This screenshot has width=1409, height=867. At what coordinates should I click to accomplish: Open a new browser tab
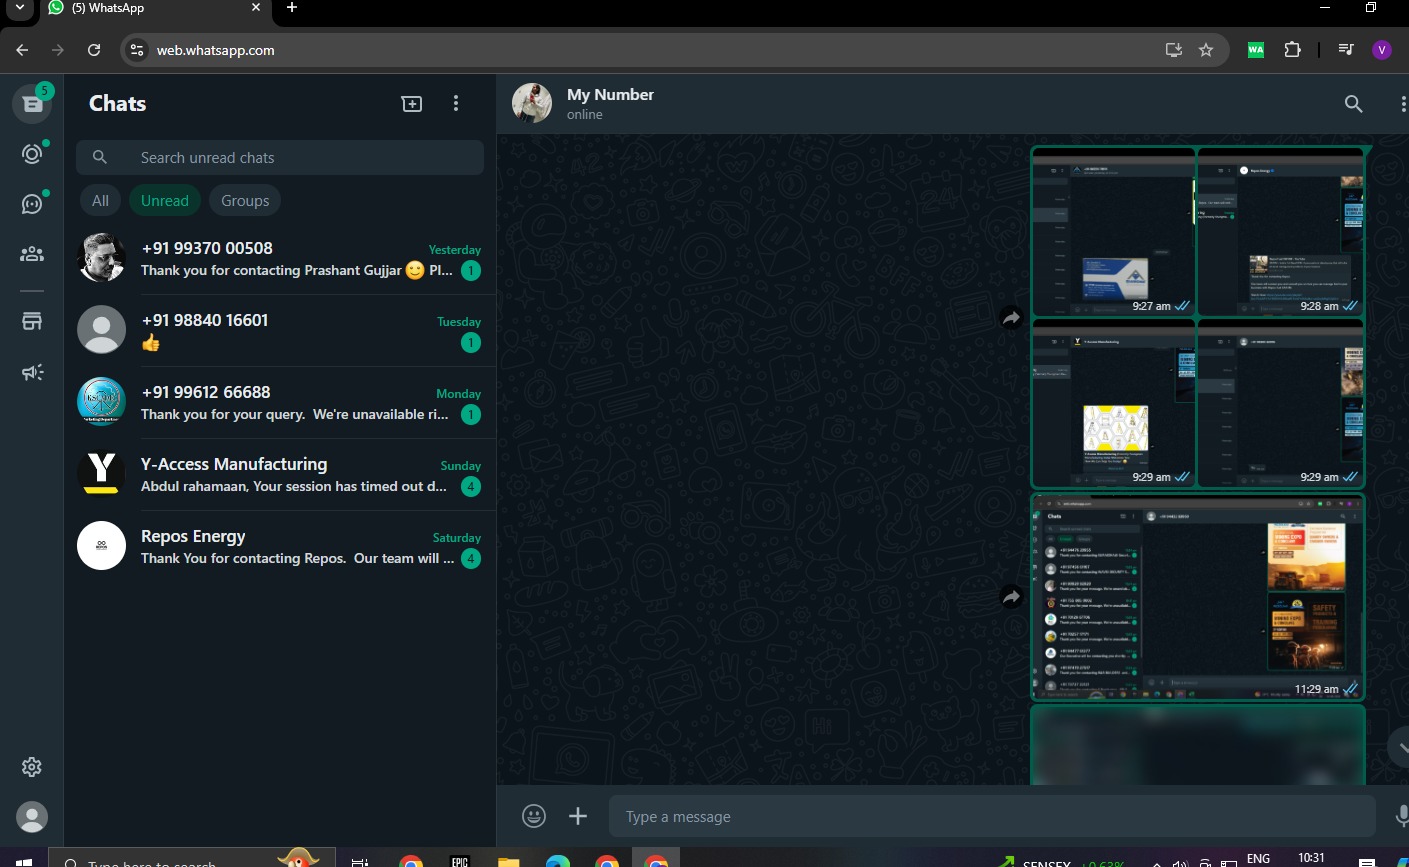point(291,7)
